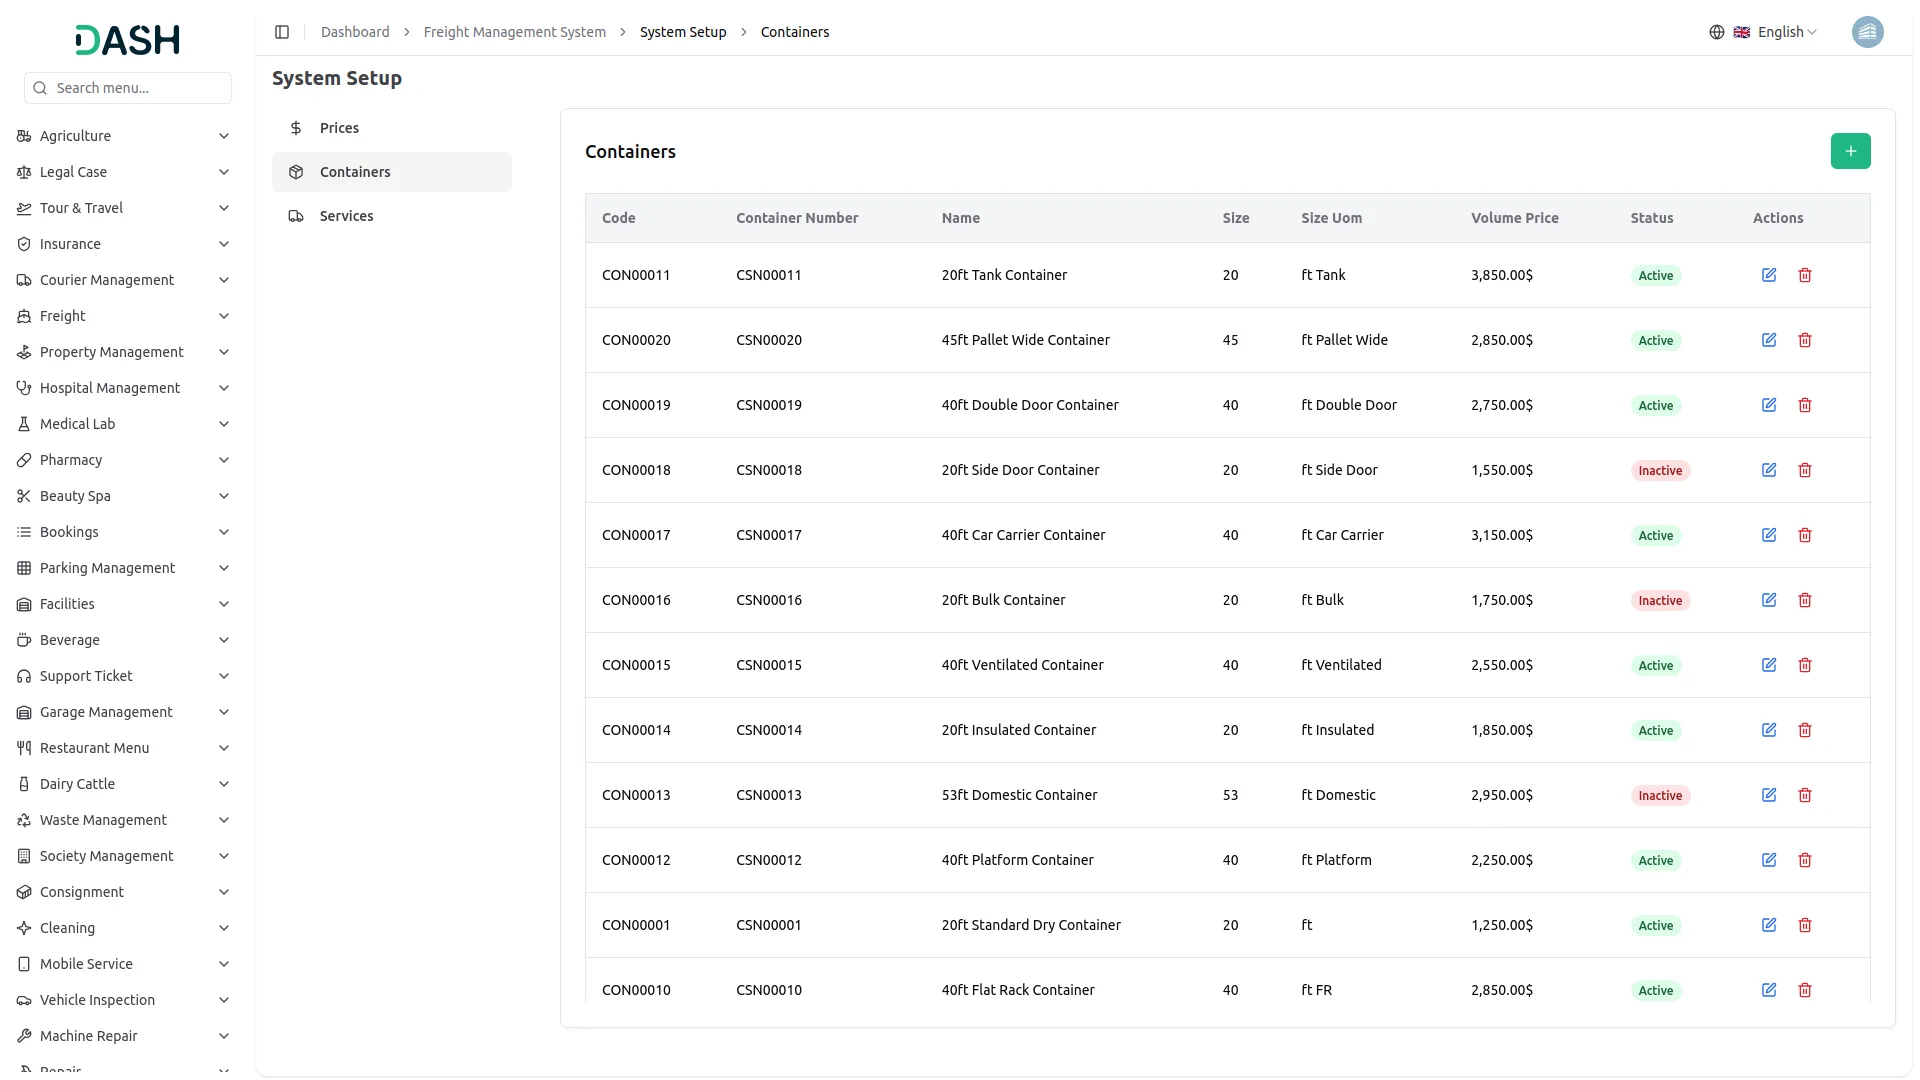Click the Services truck icon
Viewport: 1920px width, 1080px height.
click(296, 215)
